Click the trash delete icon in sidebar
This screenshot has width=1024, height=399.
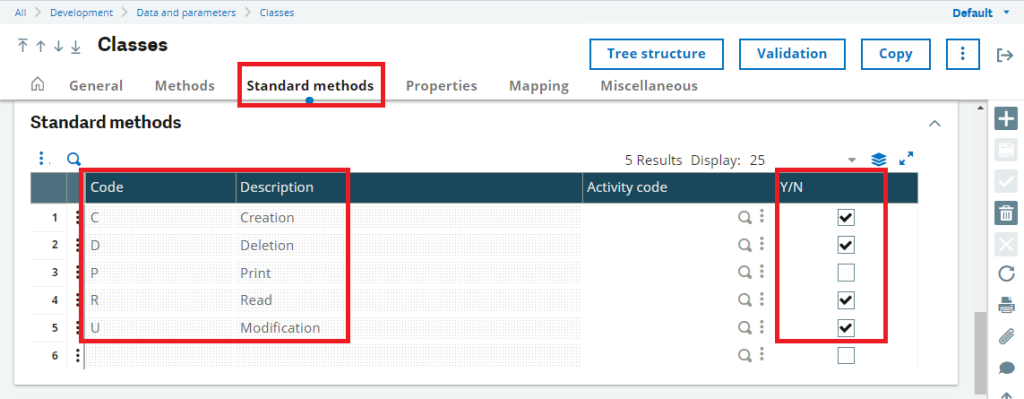1006,213
